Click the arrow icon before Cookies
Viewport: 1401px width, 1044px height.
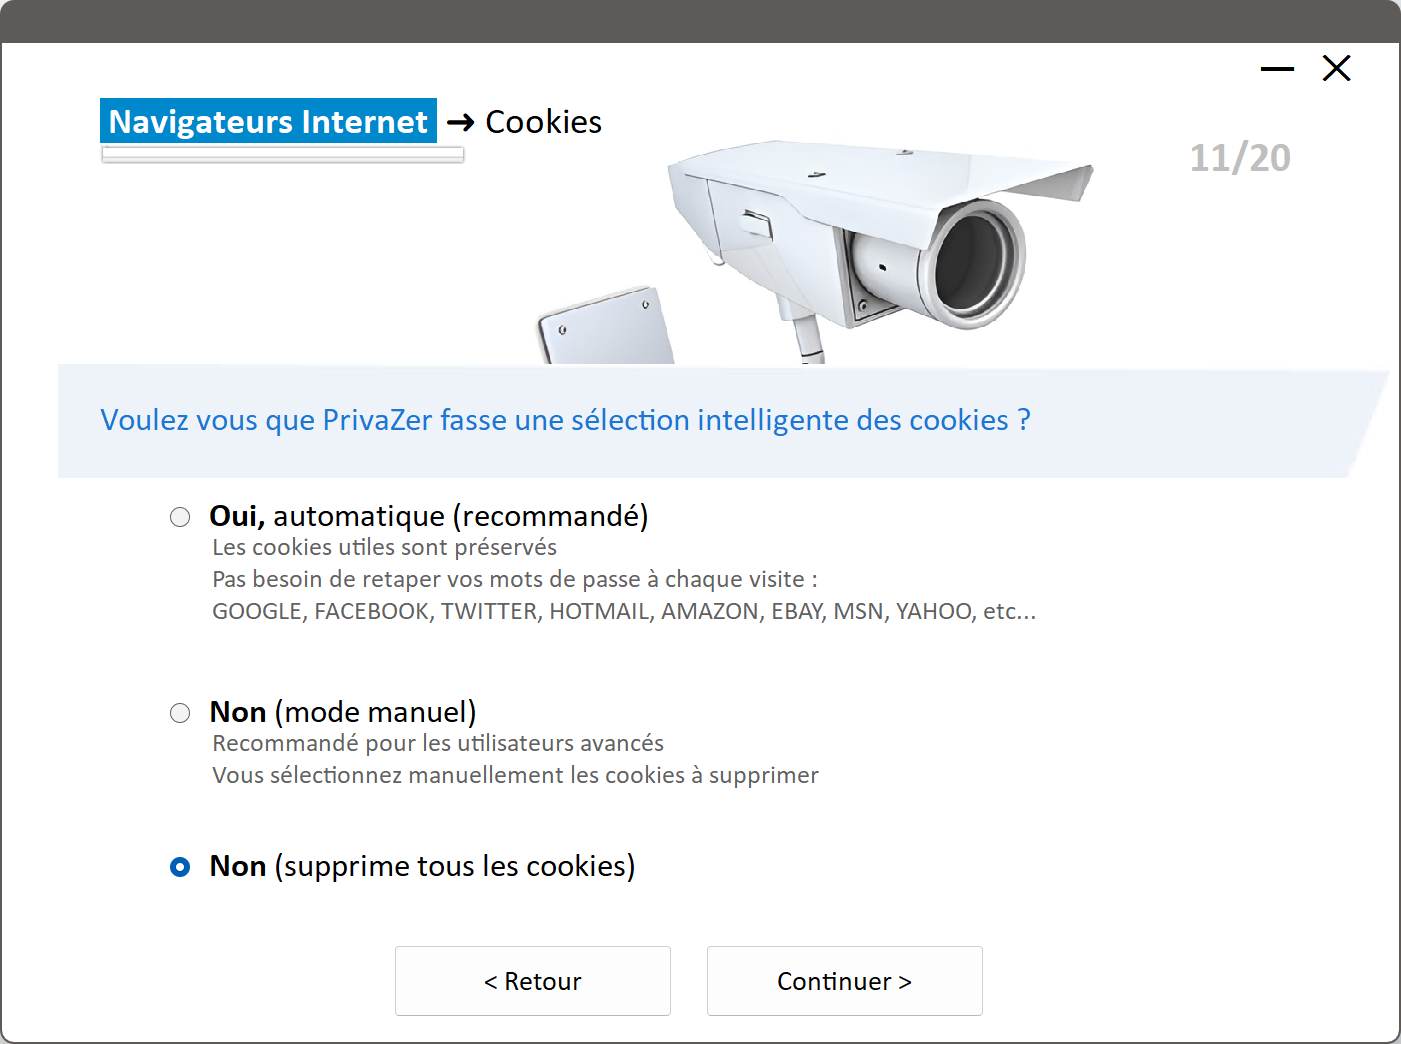[460, 122]
